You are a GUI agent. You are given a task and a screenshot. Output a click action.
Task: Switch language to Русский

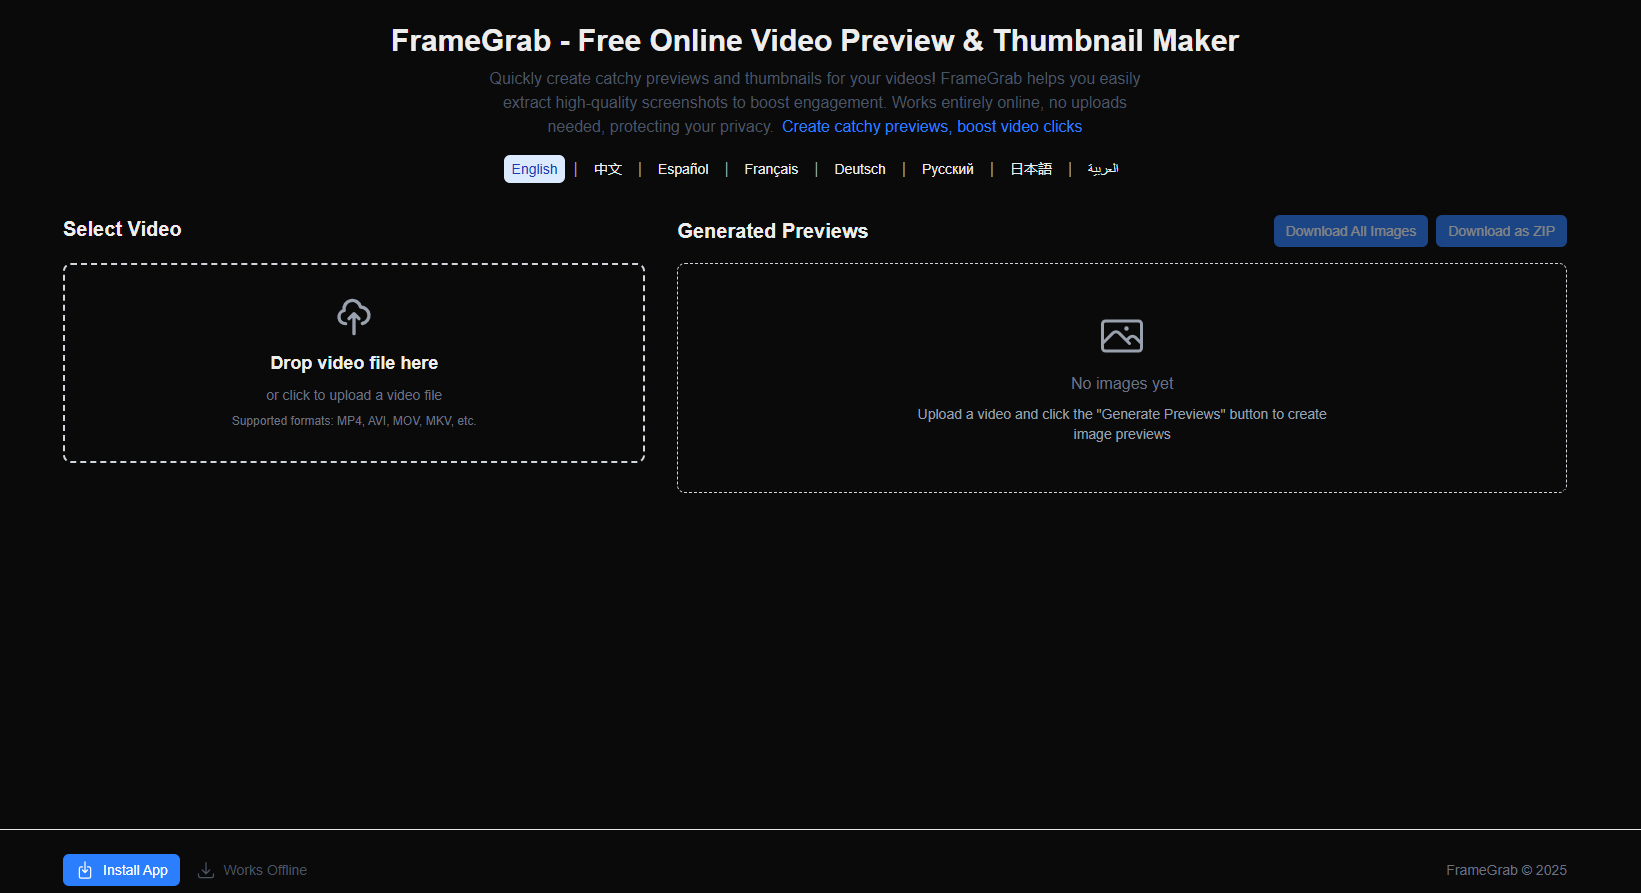[948, 169]
